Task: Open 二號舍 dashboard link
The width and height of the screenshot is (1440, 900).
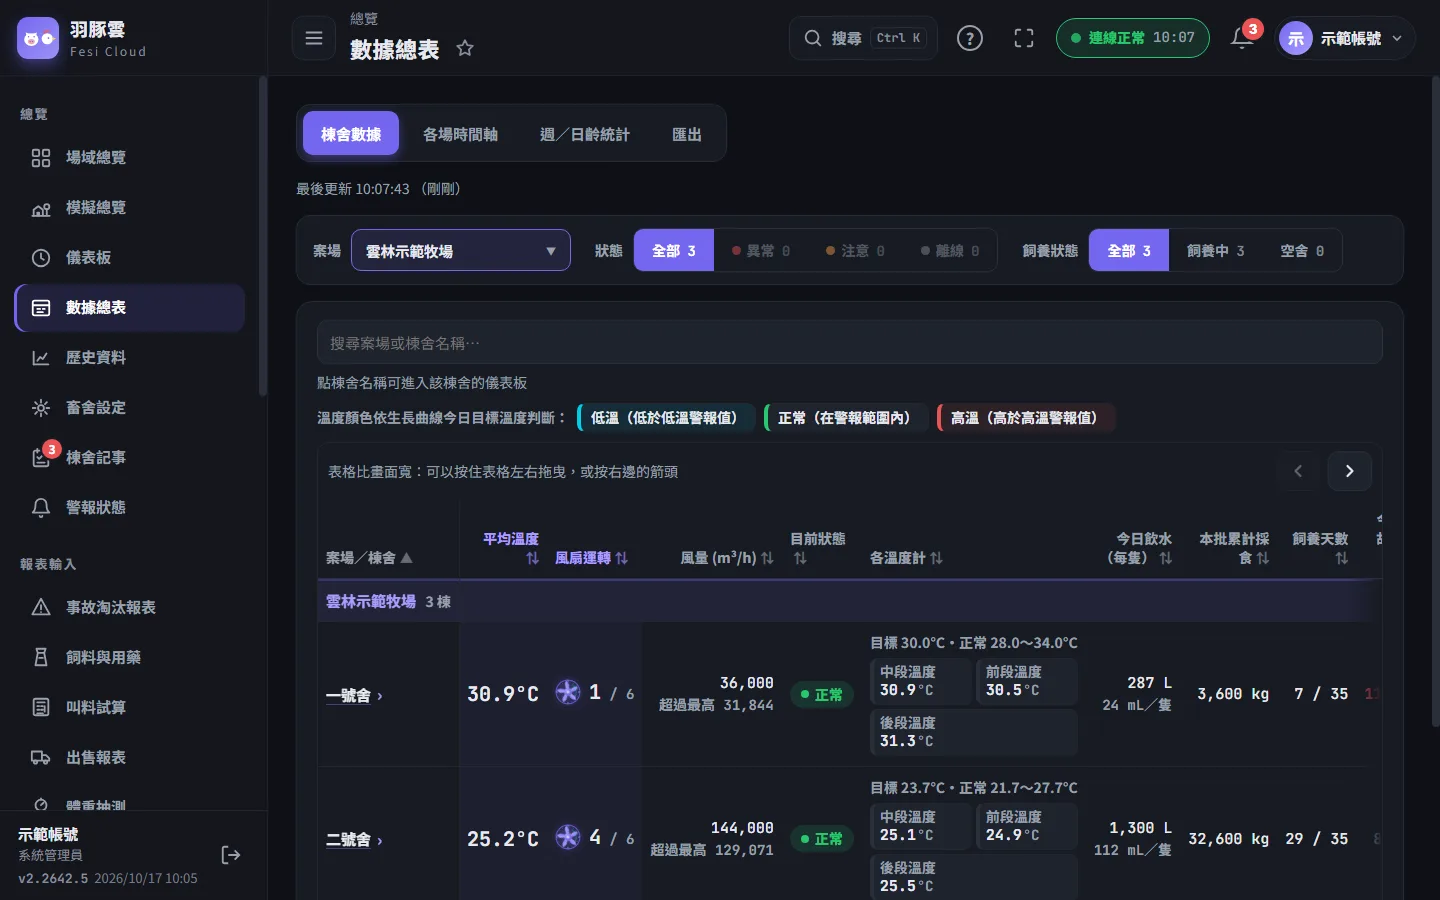Action: [354, 840]
